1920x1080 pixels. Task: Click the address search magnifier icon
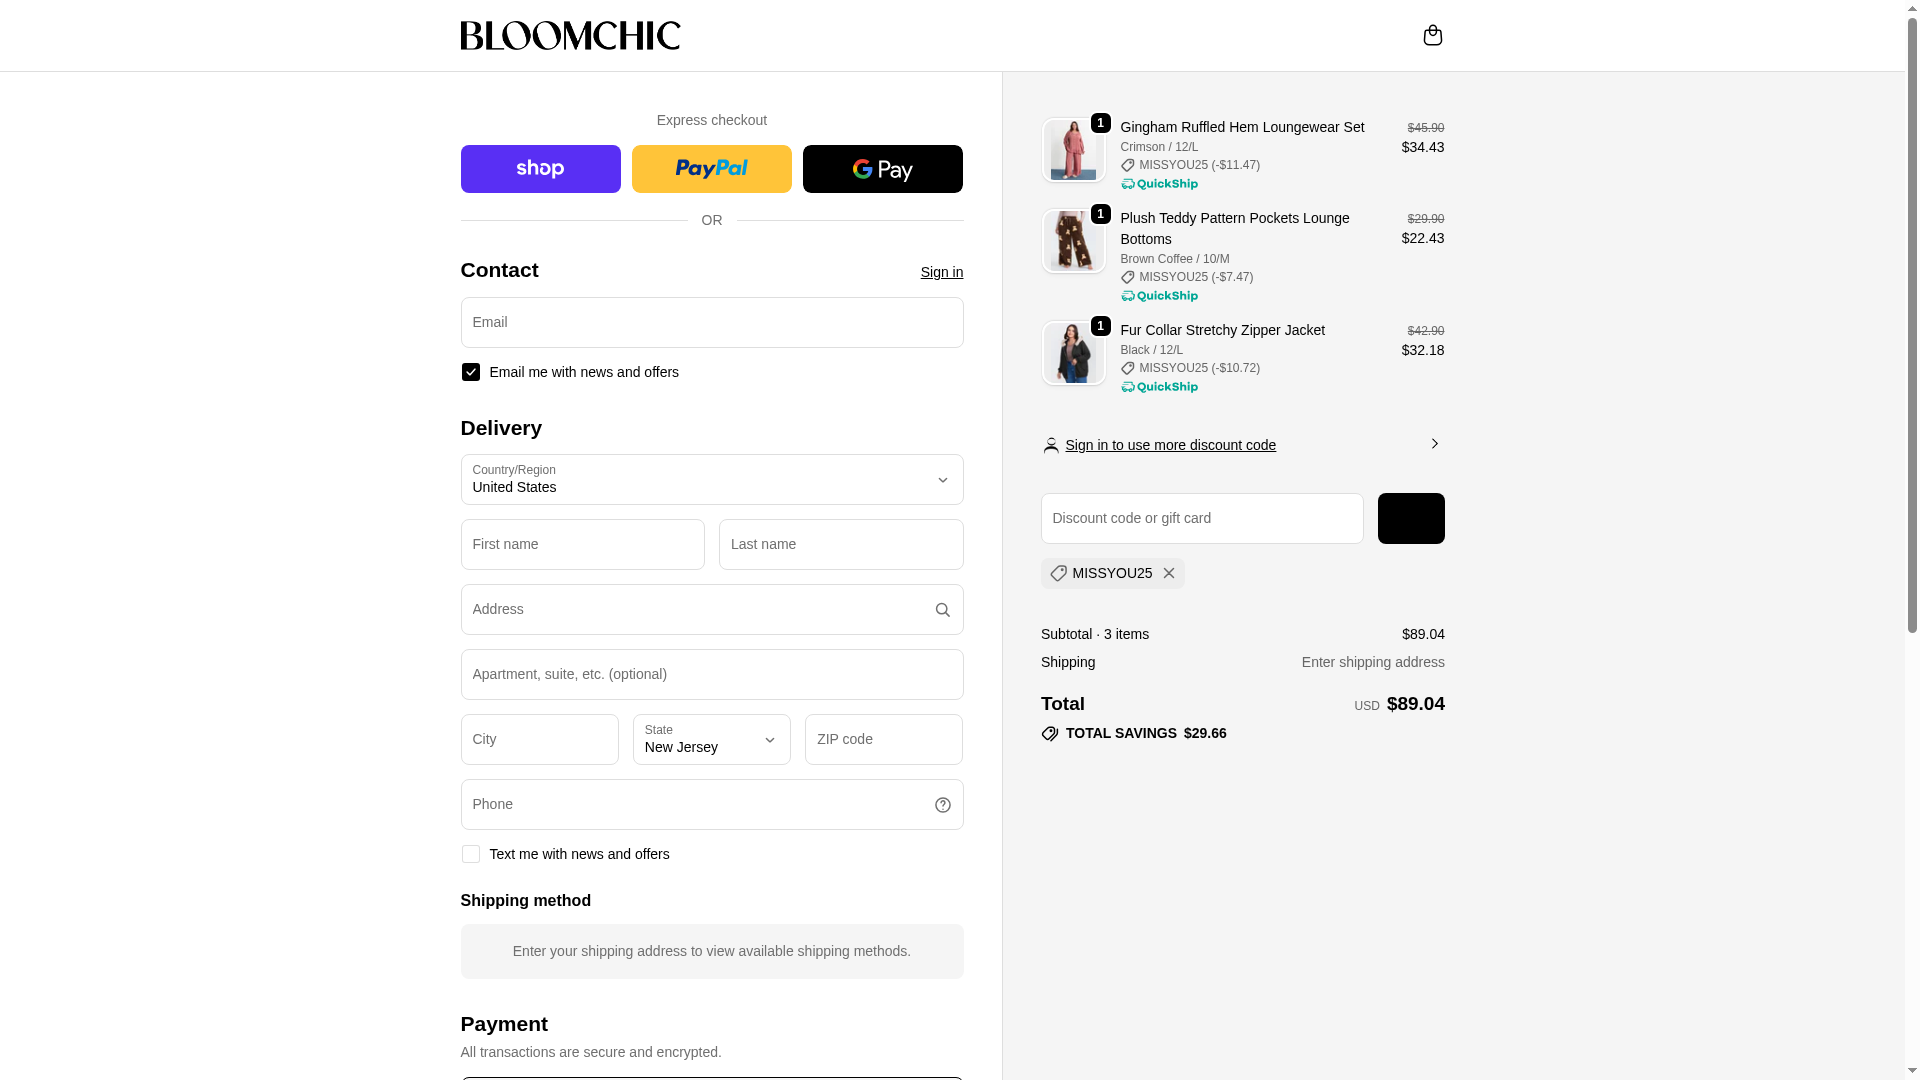click(x=942, y=610)
